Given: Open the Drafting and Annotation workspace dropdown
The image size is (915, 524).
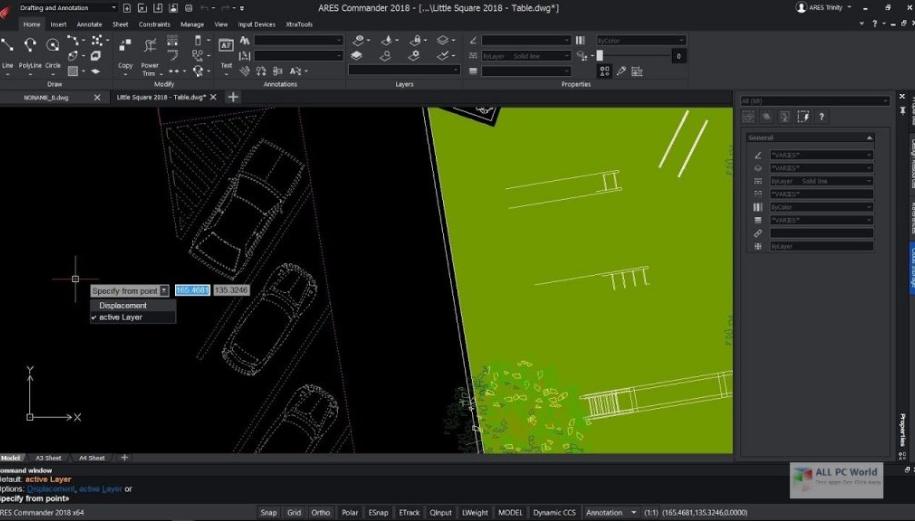Looking at the screenshot, I should [x=67, y=8].
